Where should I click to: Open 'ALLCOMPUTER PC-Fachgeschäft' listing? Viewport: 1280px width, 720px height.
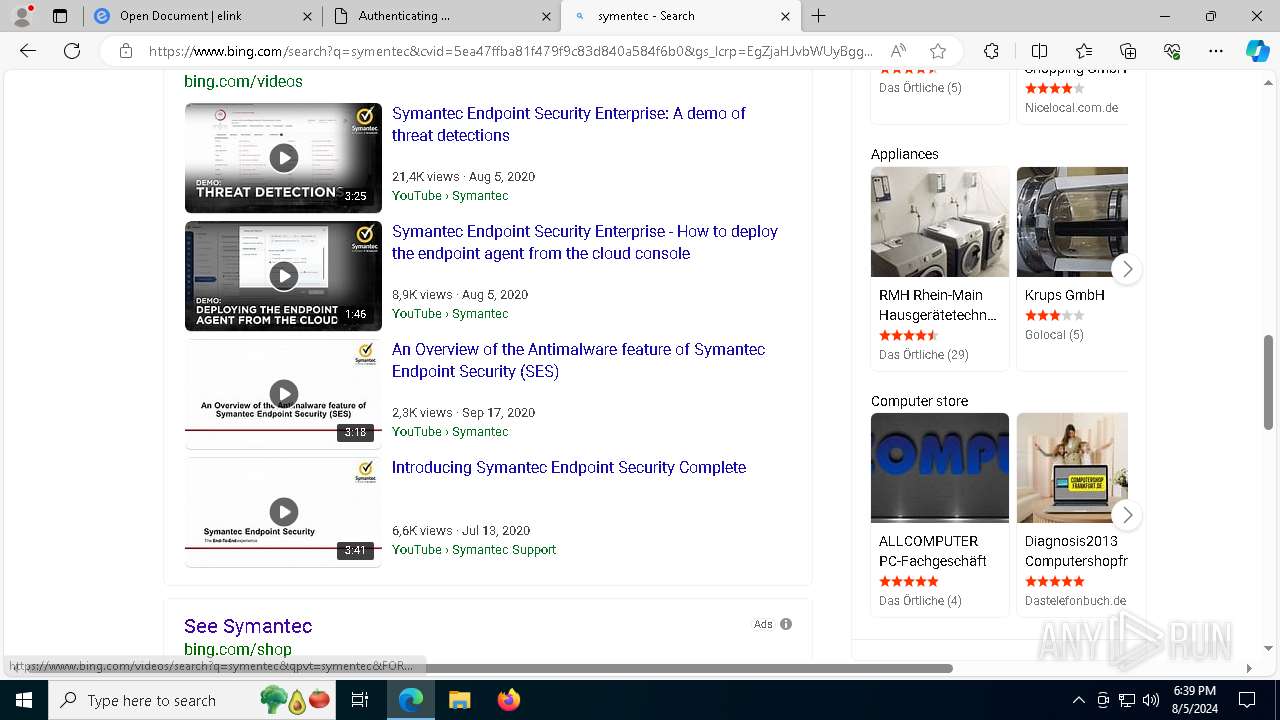(933, 551)
